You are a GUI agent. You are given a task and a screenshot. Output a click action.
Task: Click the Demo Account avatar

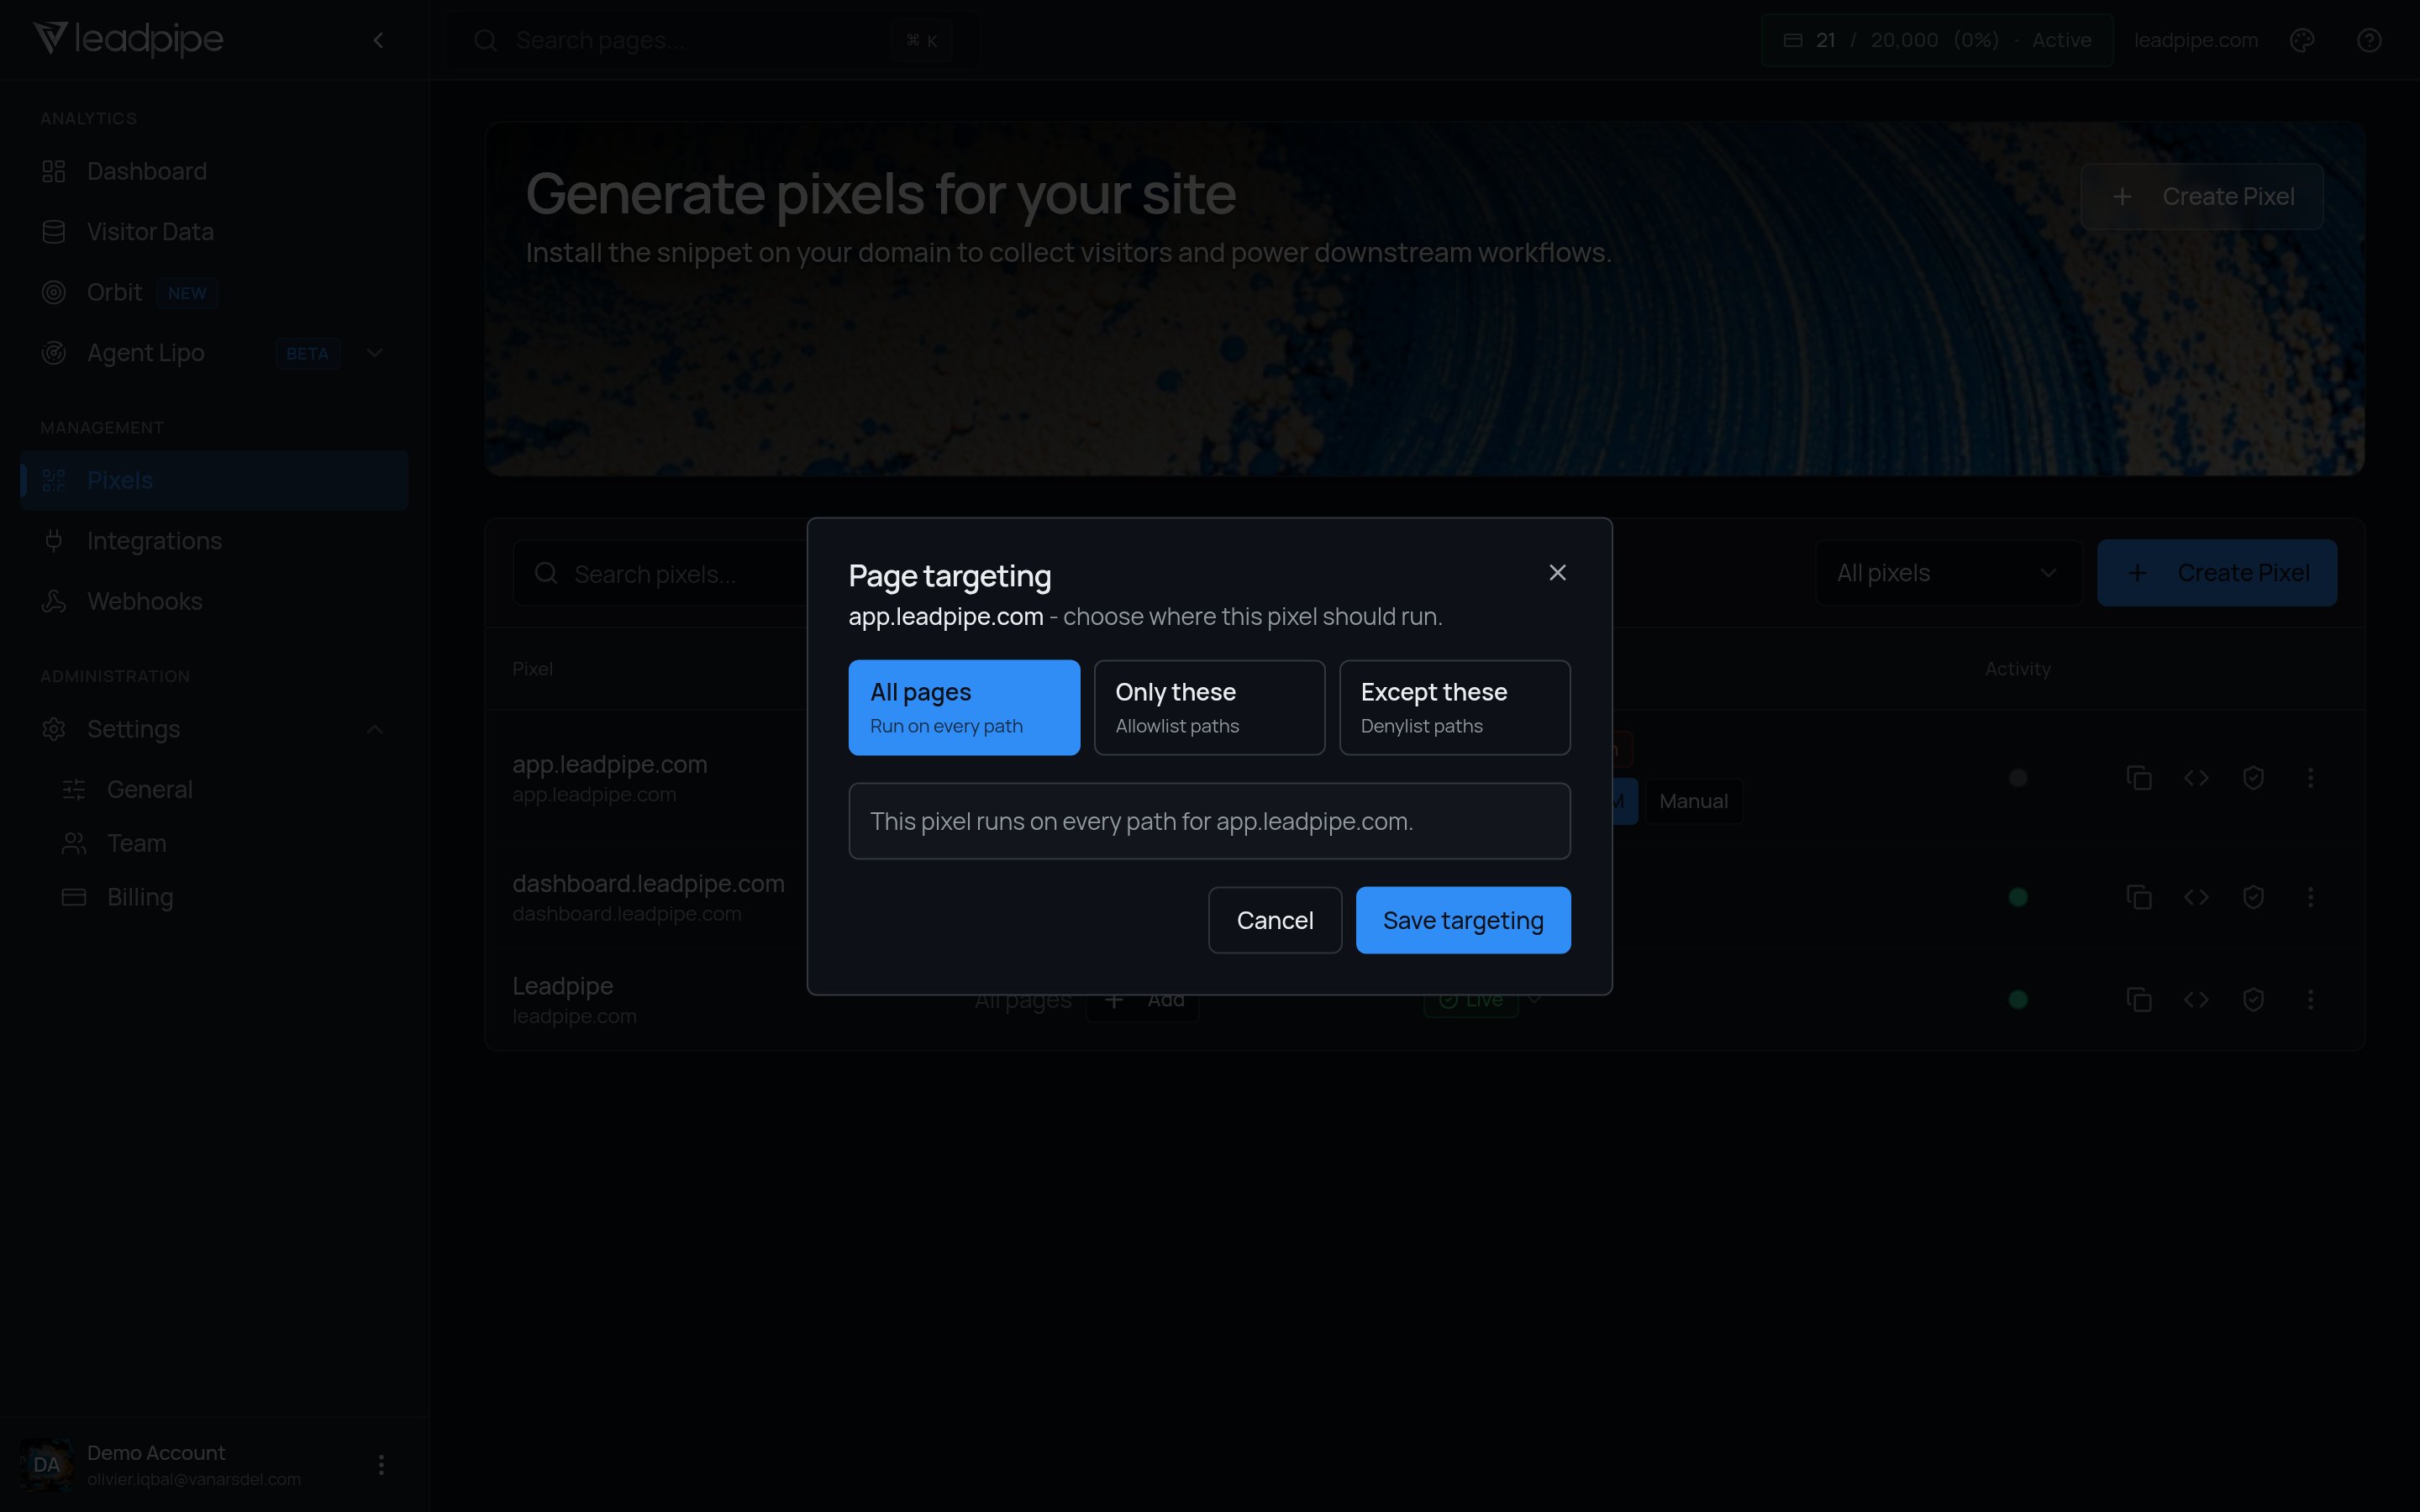(x=46, y=1464)
